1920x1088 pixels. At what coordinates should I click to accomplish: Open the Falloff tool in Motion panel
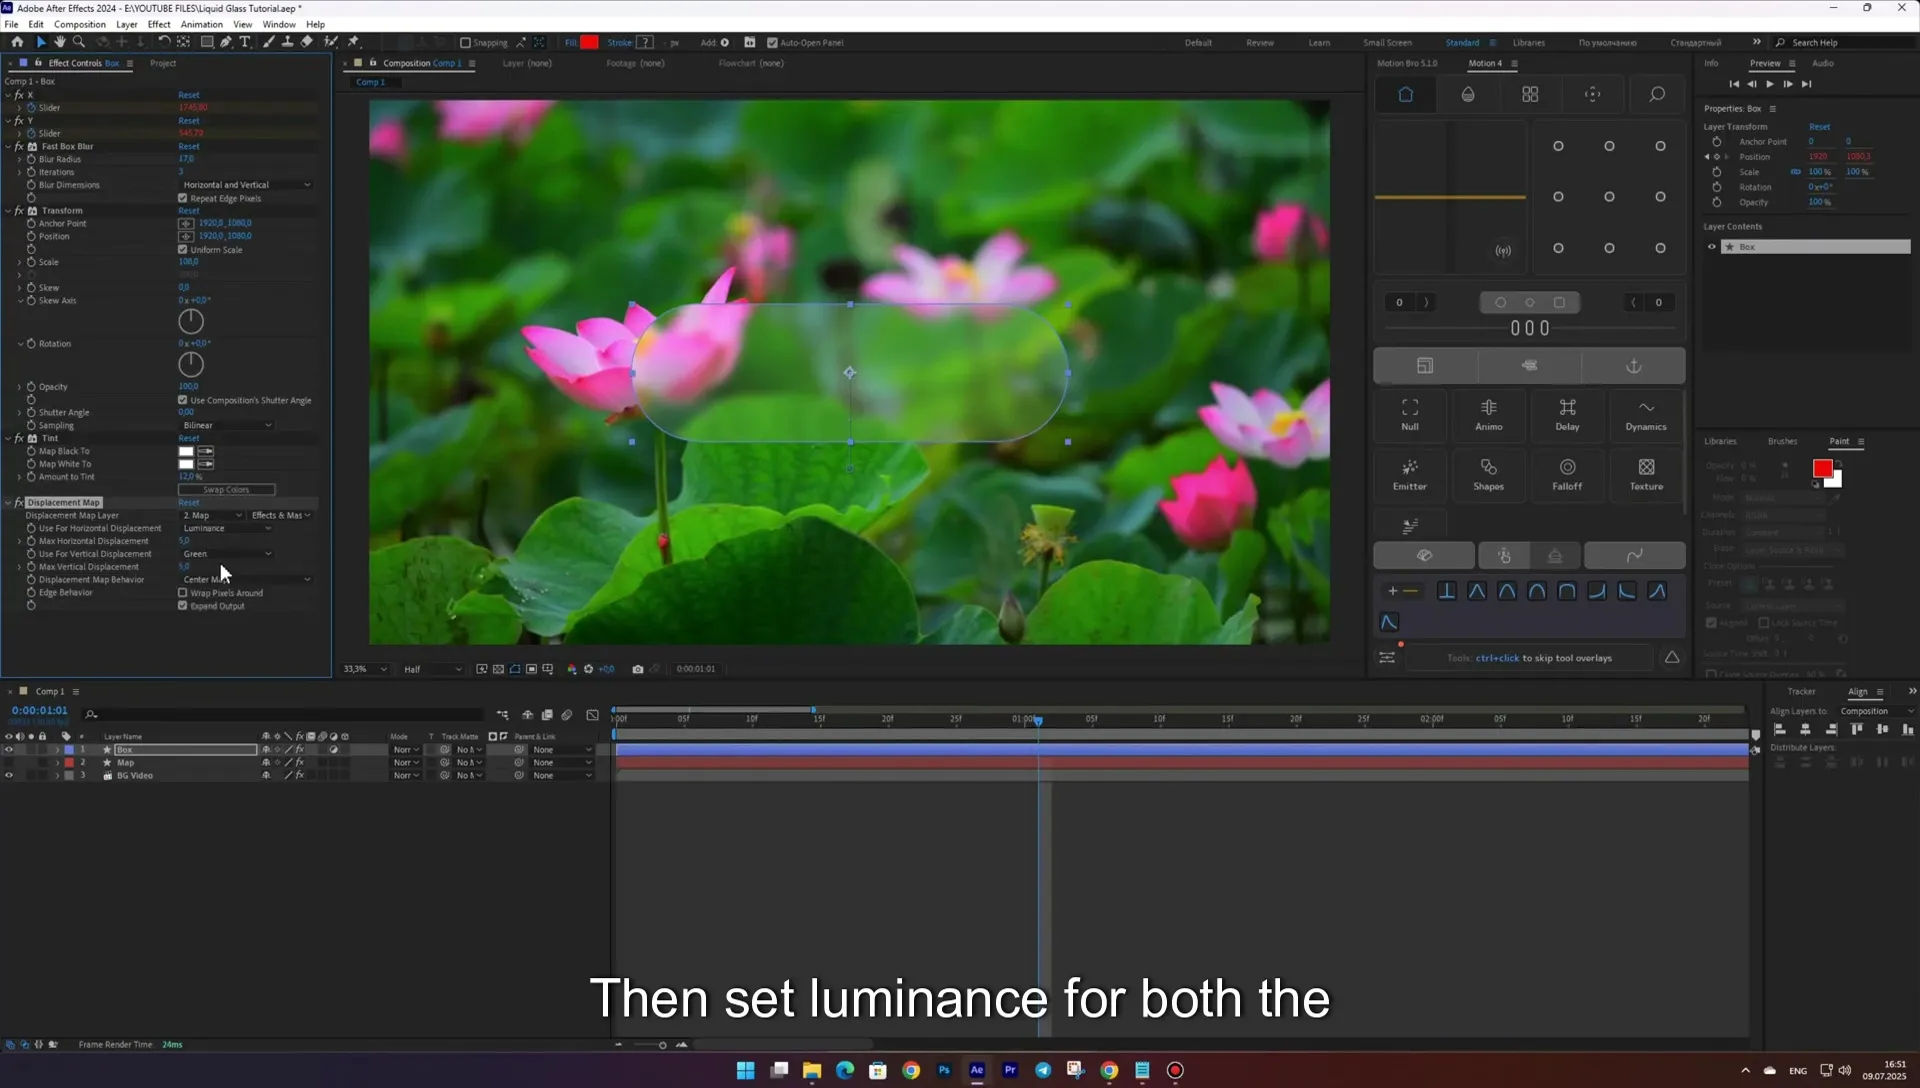pyautogui.click(x=1567, y=474)
